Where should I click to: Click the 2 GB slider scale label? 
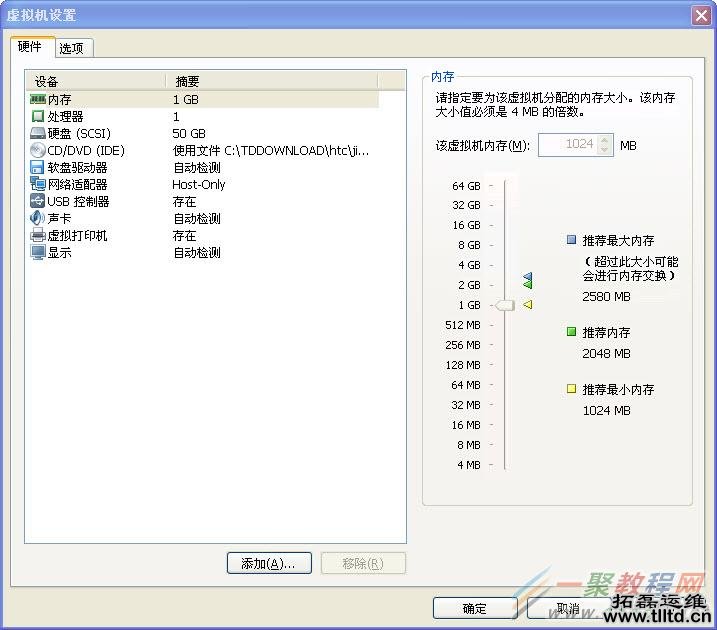[x=470, y=285]
